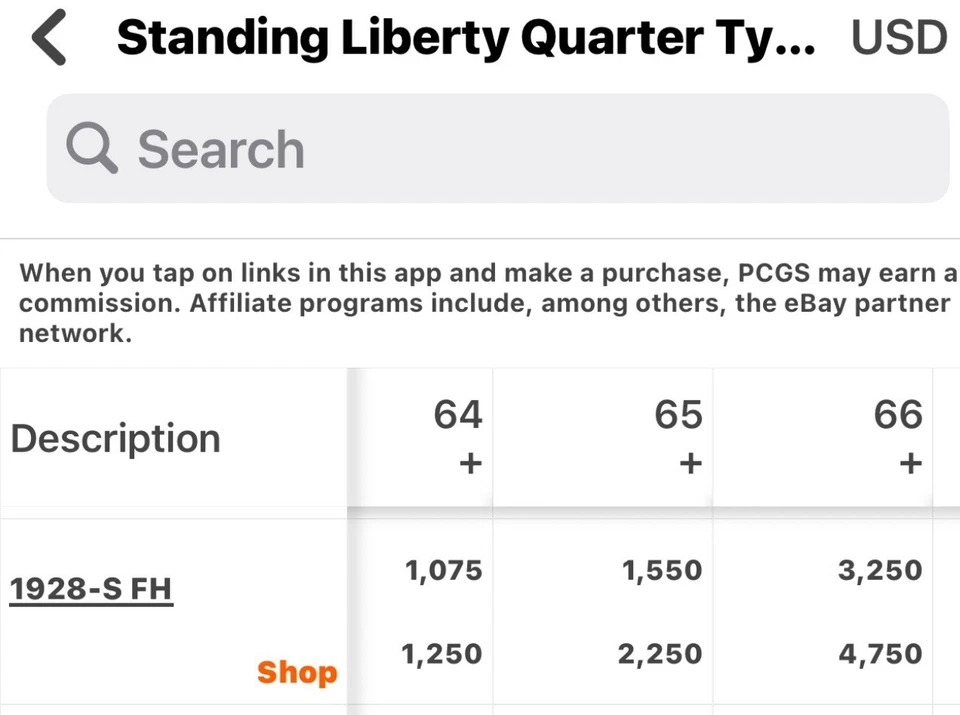This screenshot has height=715, width=960.
Task: Tap the Standing Liberty Quarter page title
Action: pos(465,39)
